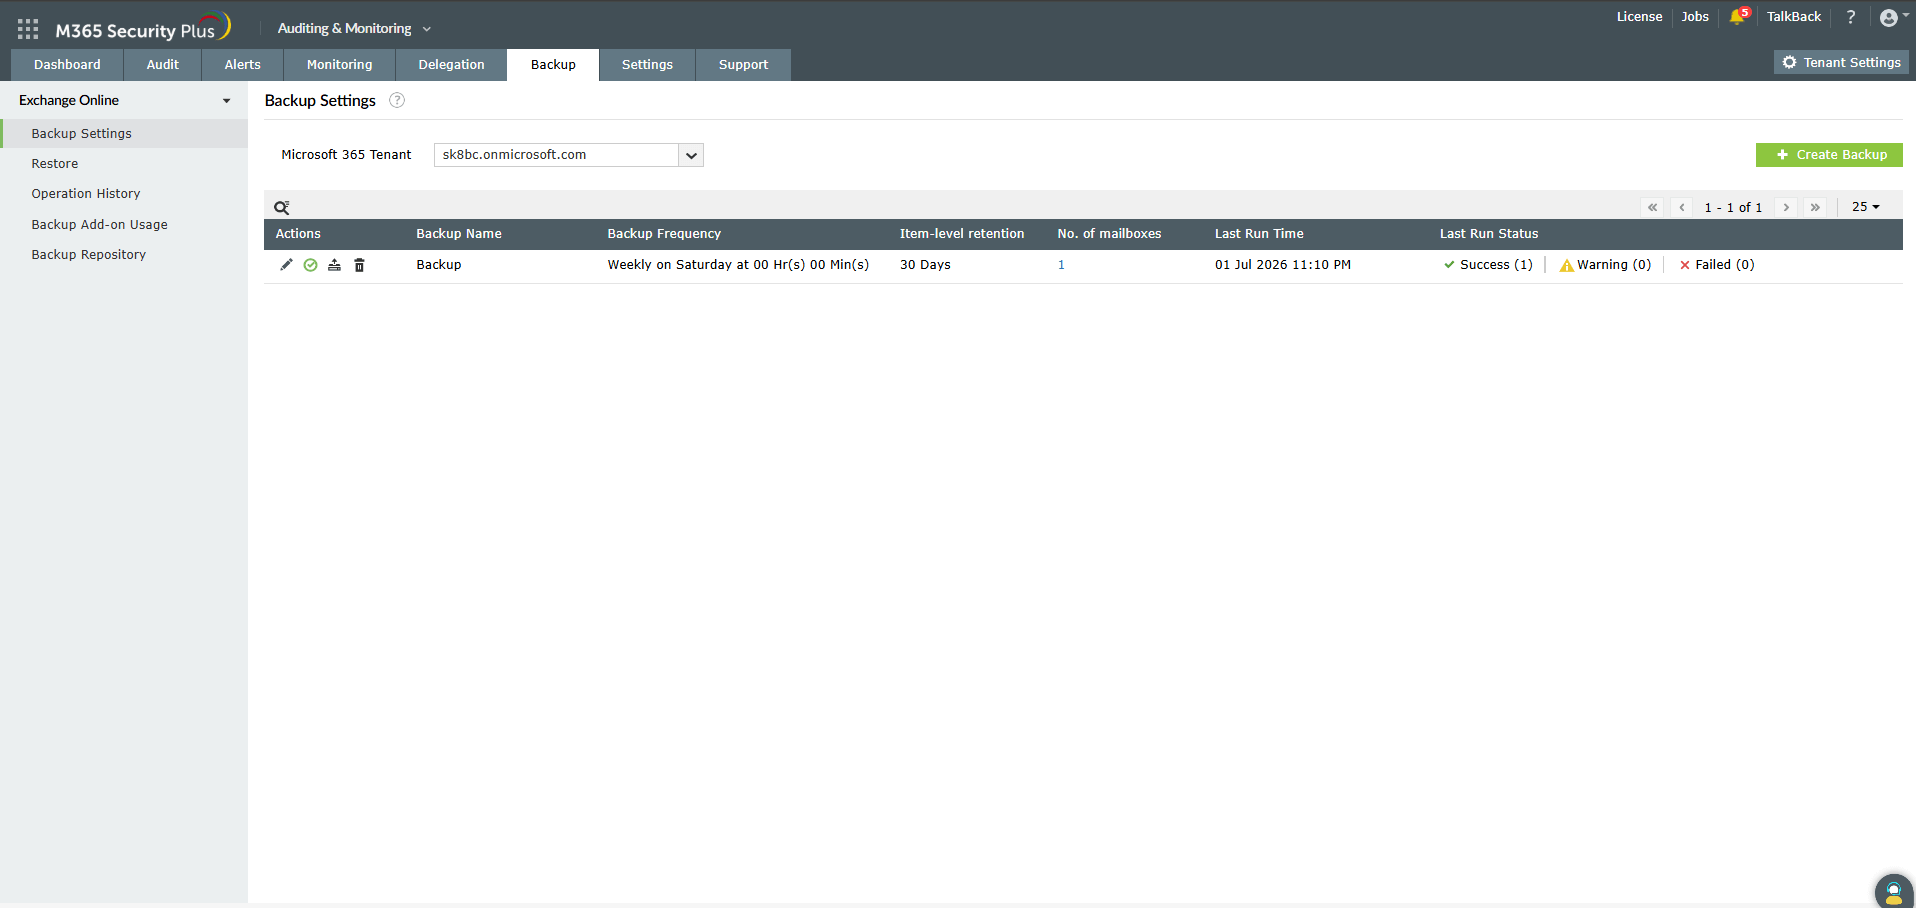Viewport: 1916px width, 908px height.
Task: Go to the first page of results
Action: (x=1652, y=207)
